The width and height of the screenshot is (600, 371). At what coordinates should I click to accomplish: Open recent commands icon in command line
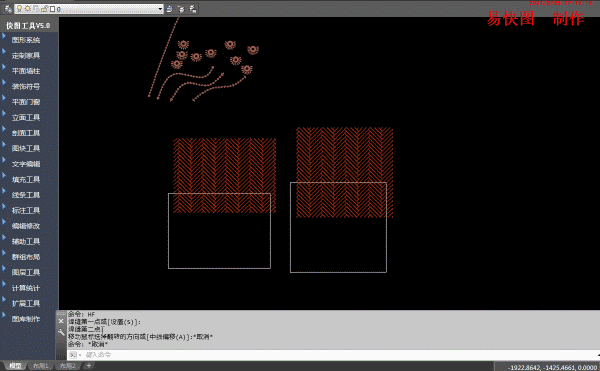point(73,355)
